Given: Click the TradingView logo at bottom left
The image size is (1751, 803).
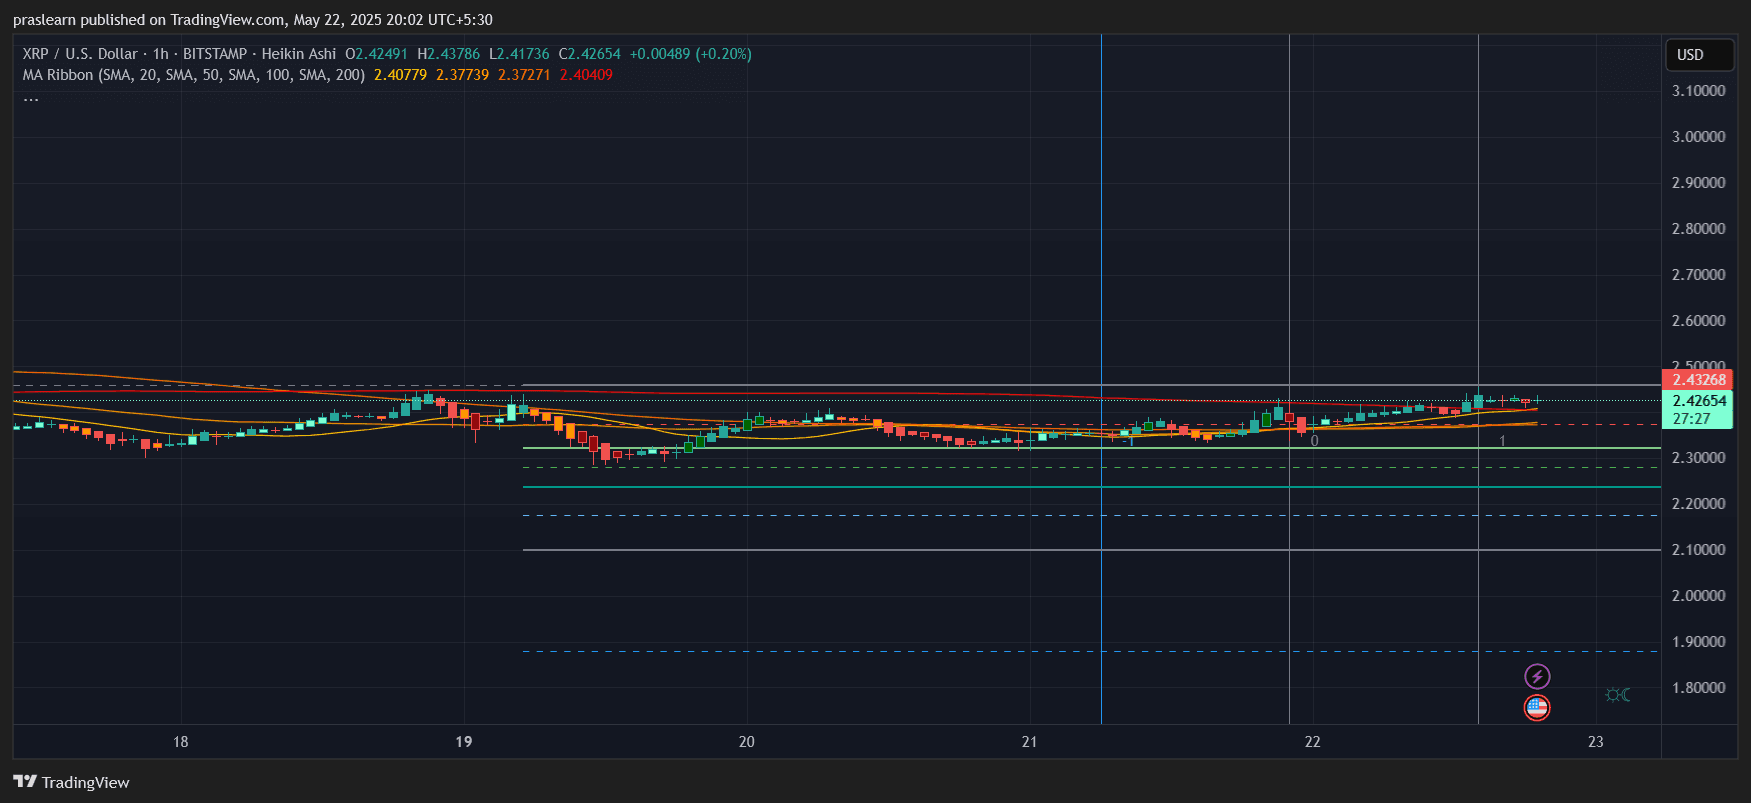Looking at the screenshot, I should pyautogui.click(x=71, y=782).
